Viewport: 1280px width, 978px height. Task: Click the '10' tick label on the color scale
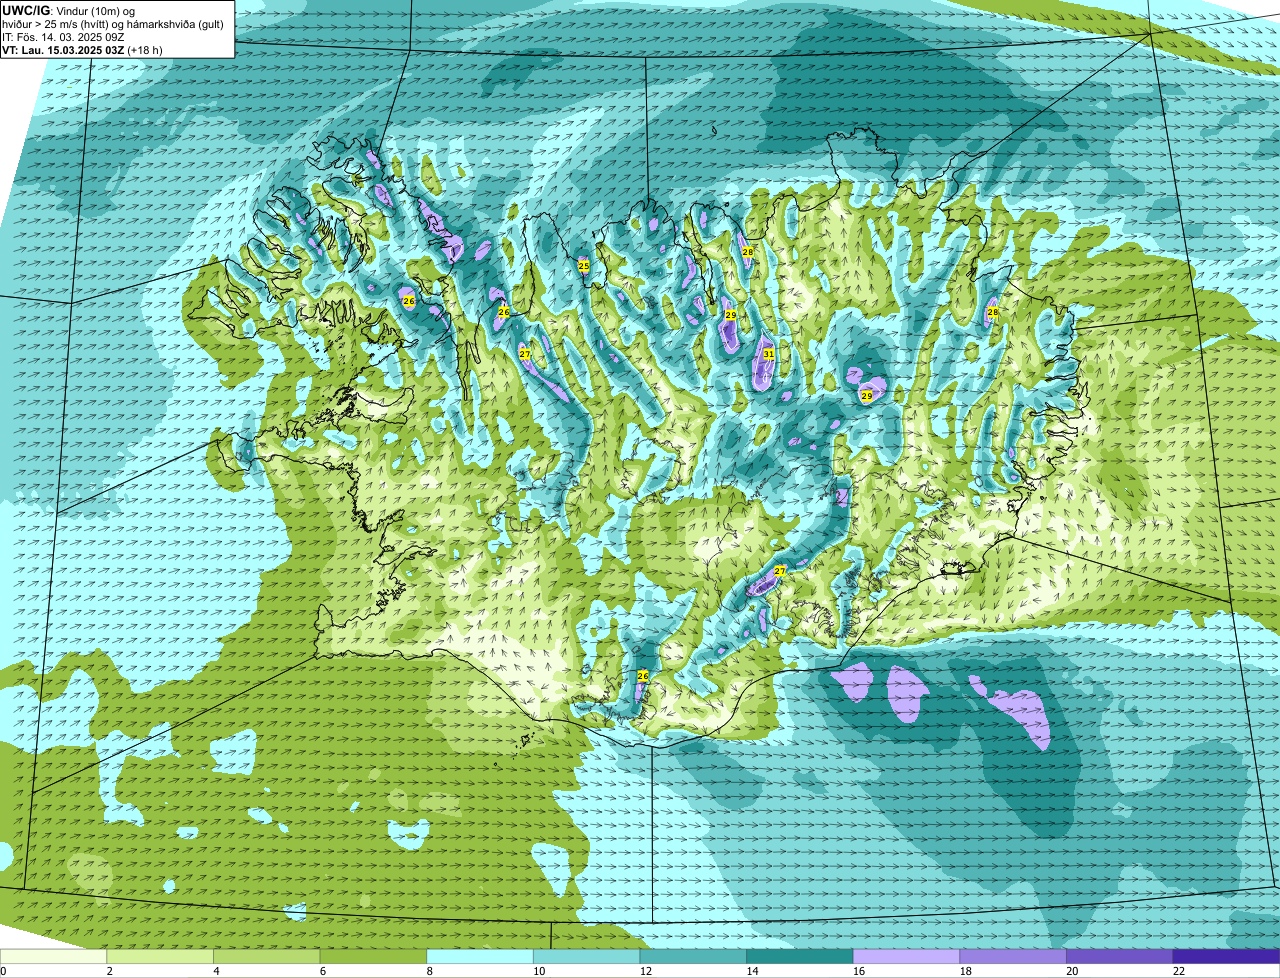(540, 971)
